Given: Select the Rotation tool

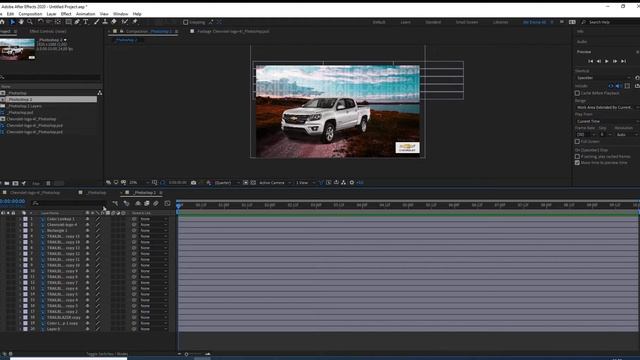Looking at the screenshot, I should (40, 22).
